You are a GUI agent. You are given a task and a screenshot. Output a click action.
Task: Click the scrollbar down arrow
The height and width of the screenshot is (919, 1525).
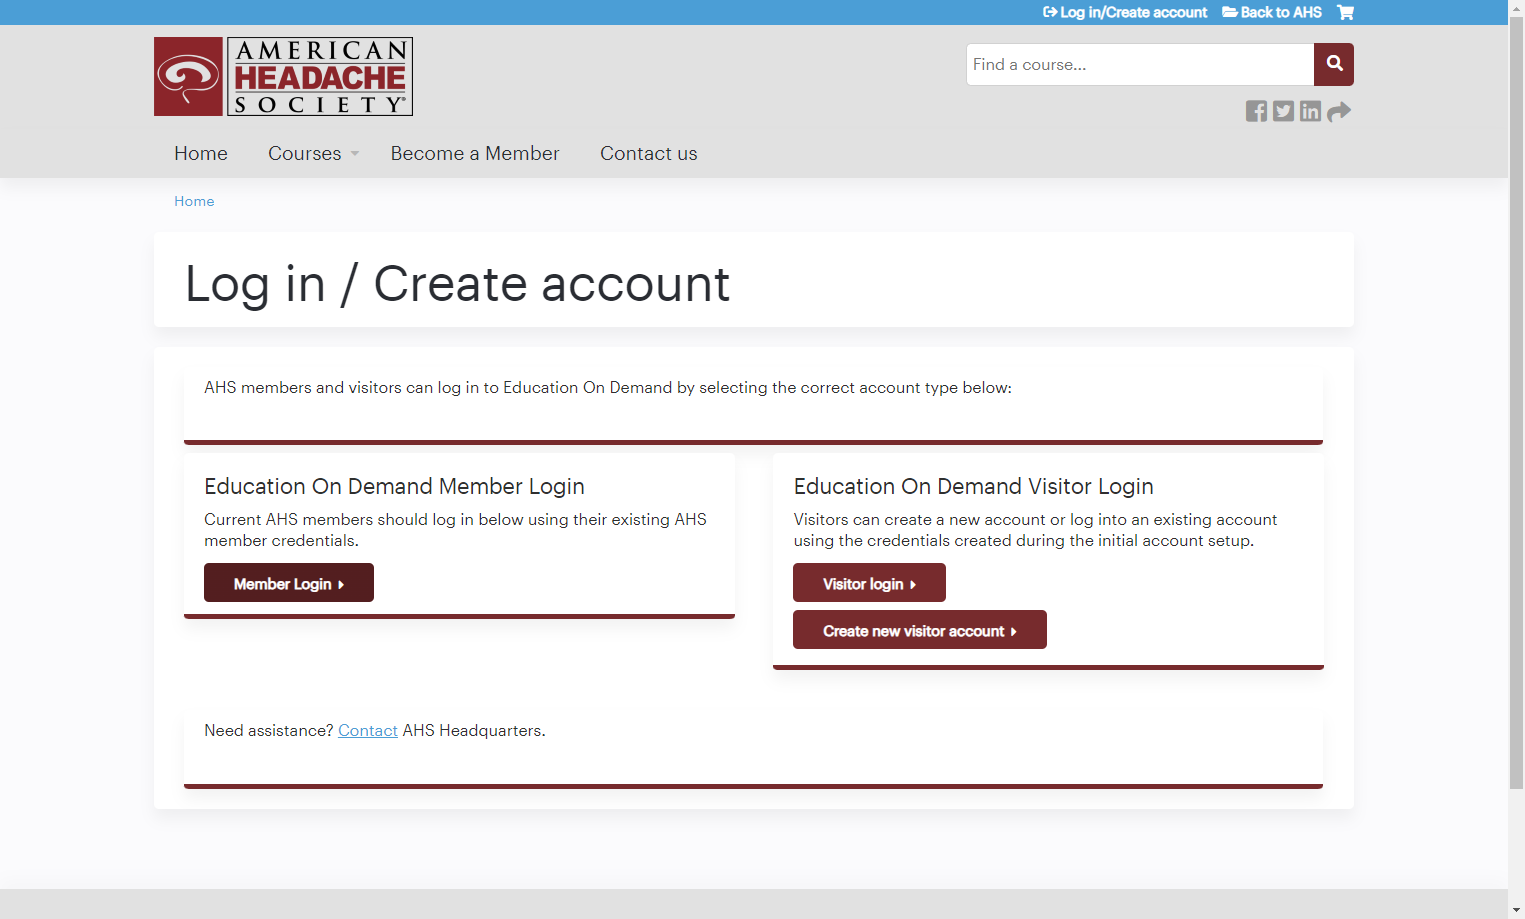point(1516,910)
